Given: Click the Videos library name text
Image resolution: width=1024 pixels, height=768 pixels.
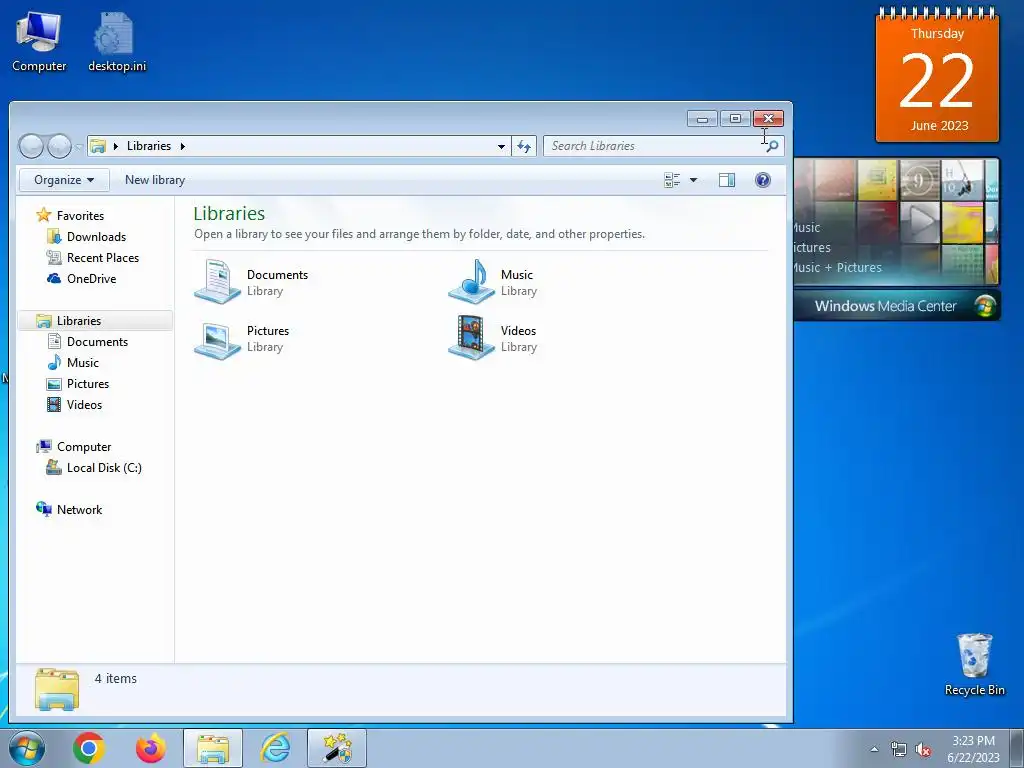Looking at the screenshot, I should (518, 331).
